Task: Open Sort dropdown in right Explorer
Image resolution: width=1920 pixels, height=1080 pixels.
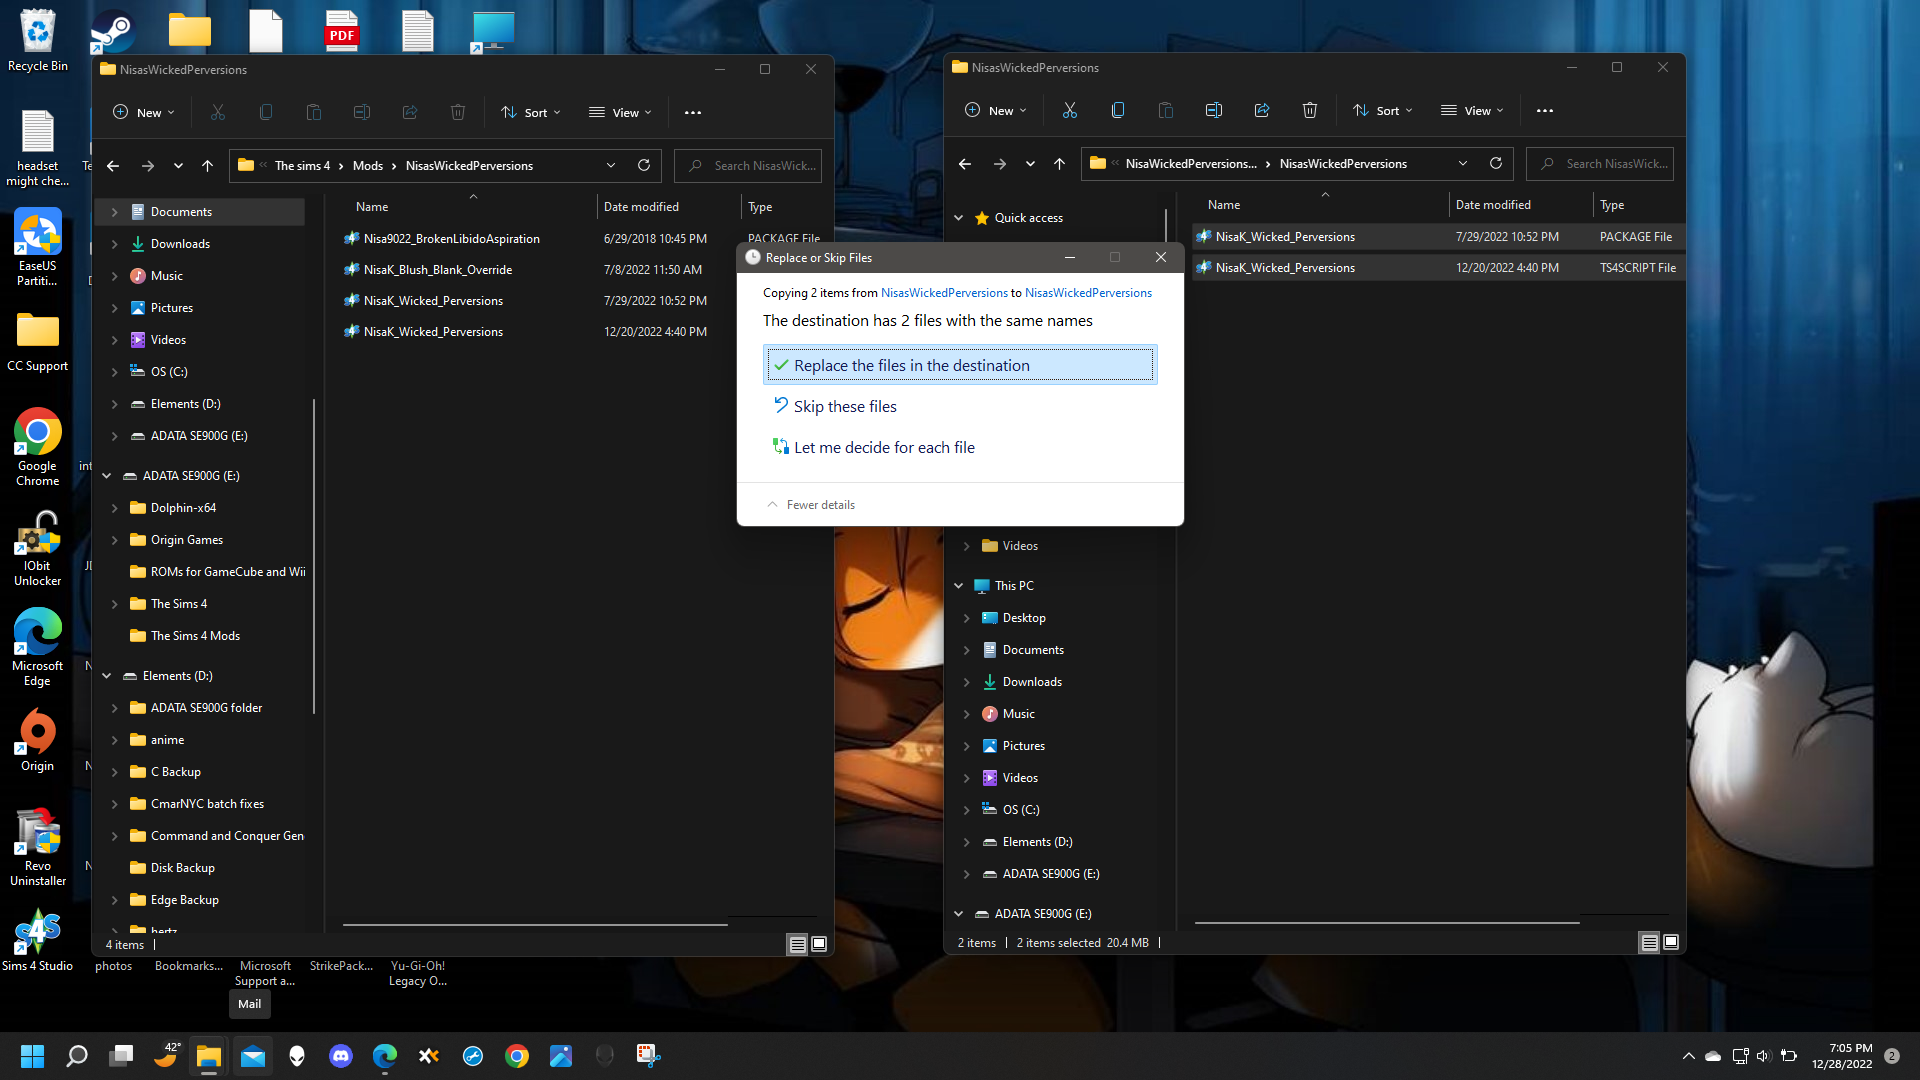Action: [x=1383, y=111]
